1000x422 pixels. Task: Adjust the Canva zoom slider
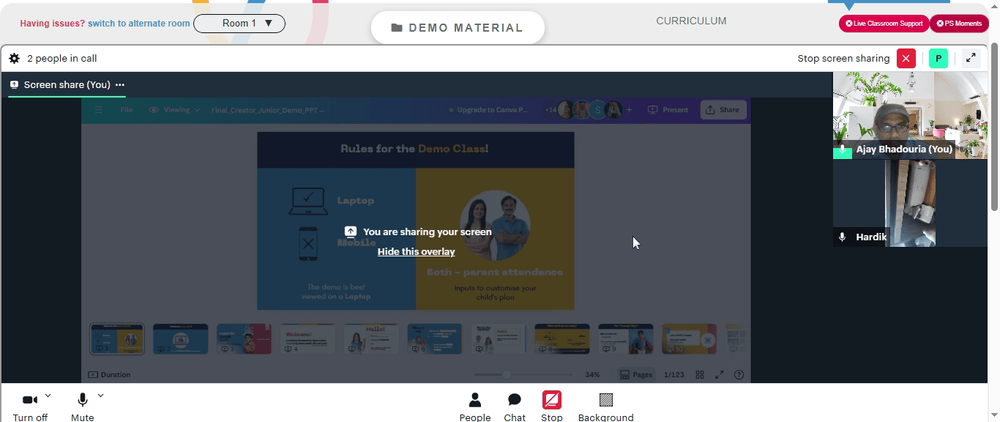507,375
